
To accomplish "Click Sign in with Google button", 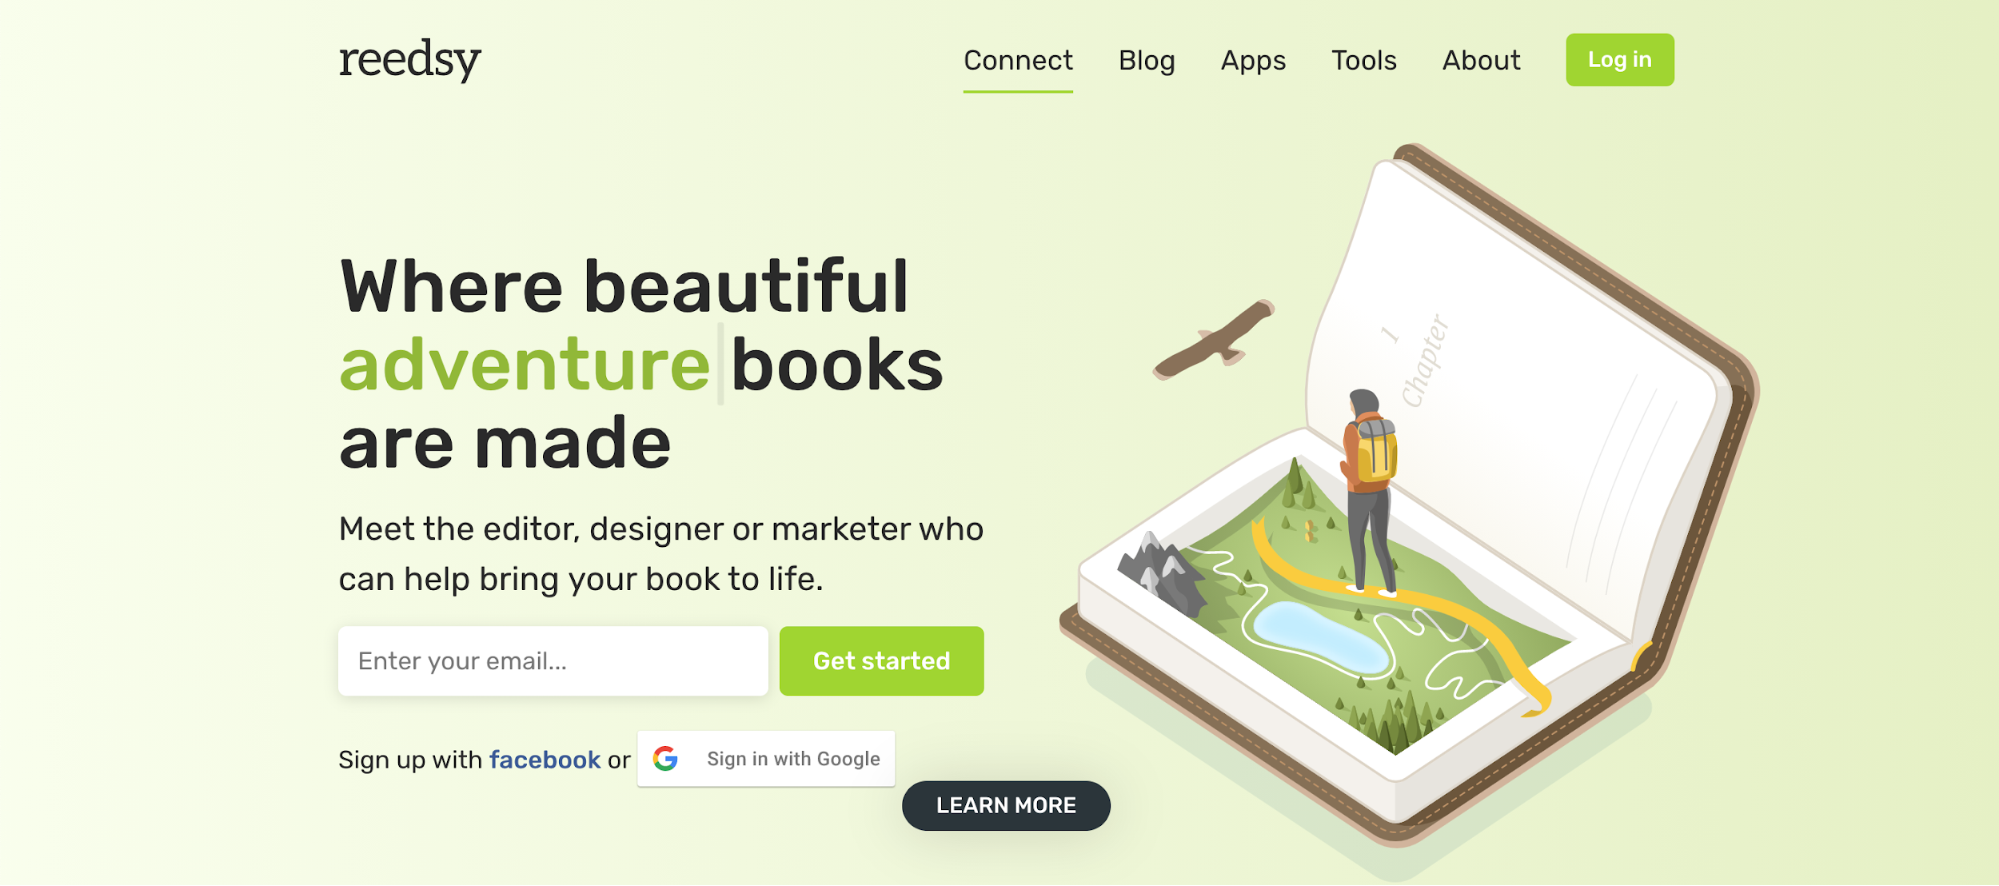I will 766,759.
